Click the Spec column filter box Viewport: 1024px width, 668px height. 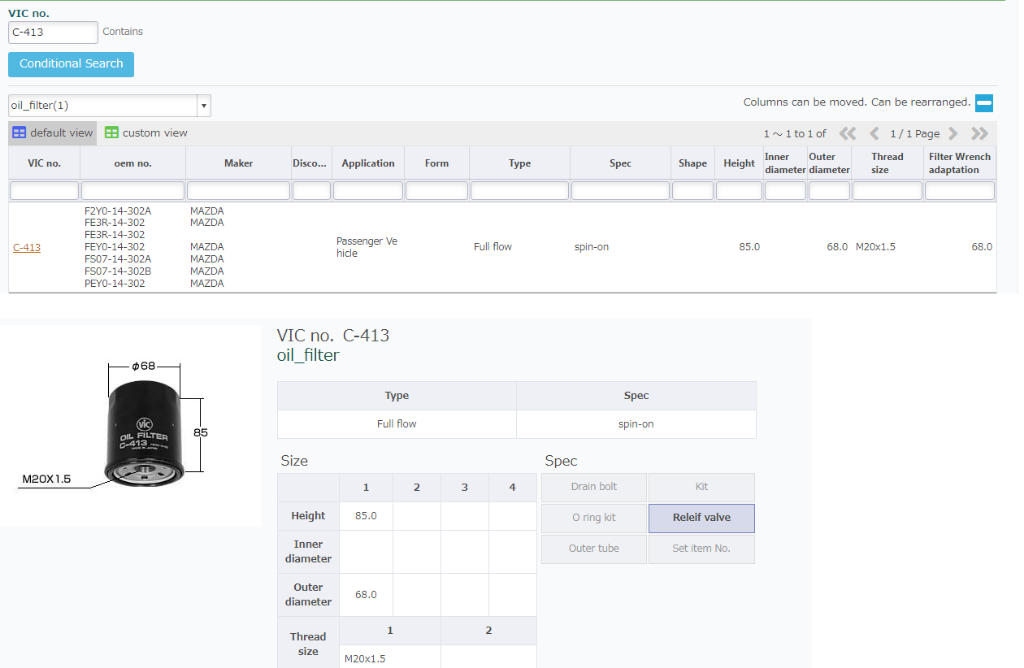coord(620,191)
